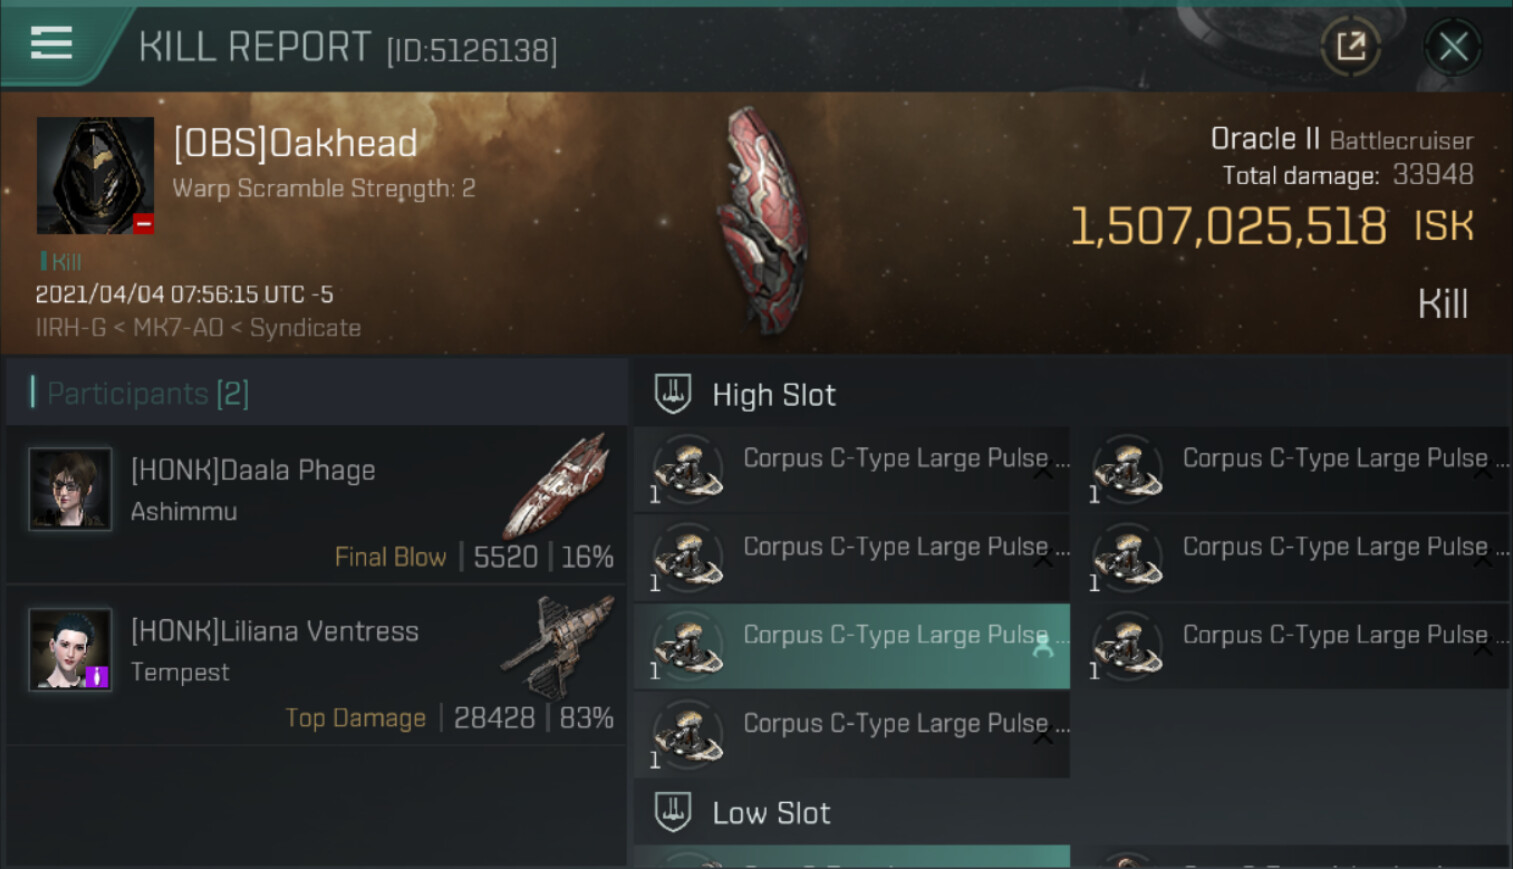Viewport: 1513px width, 869px height.
Task: Open the hamburger menu
Action: point(52,44)
